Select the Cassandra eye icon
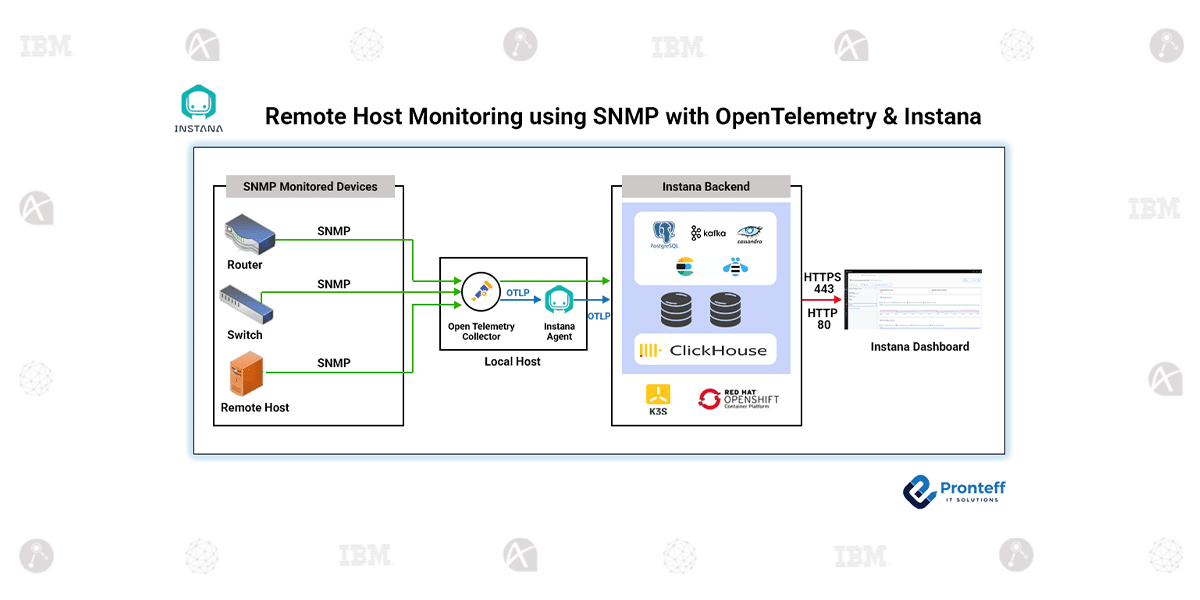Screen dimensions: 1200x600 coord(748,231)
